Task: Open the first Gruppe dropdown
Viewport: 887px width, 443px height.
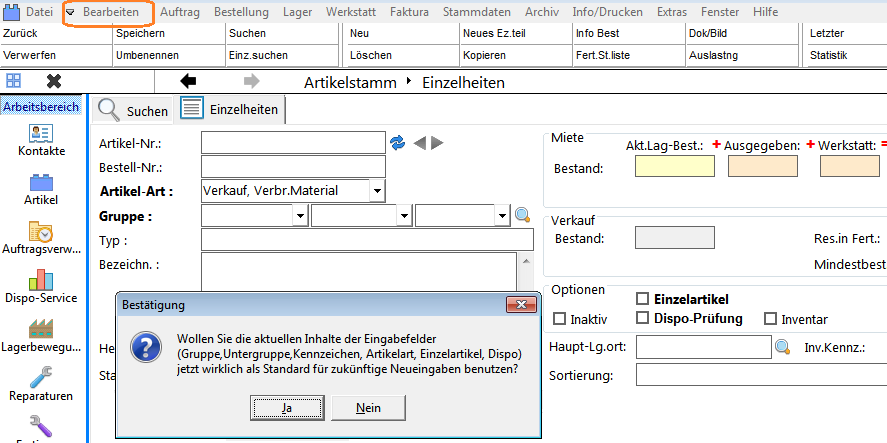Action: coord(300,216)
